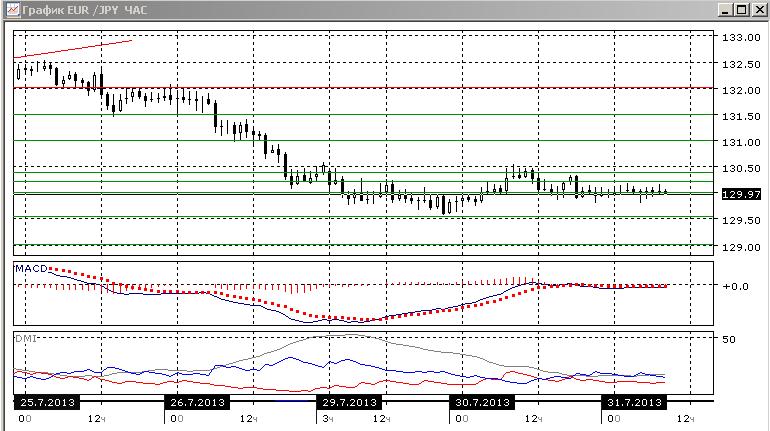This screenshot has width=770, height=431.
Task: Click the '3ч' time label under 29.7.2013
Action: pyautogui.click(x=328, y=419)
